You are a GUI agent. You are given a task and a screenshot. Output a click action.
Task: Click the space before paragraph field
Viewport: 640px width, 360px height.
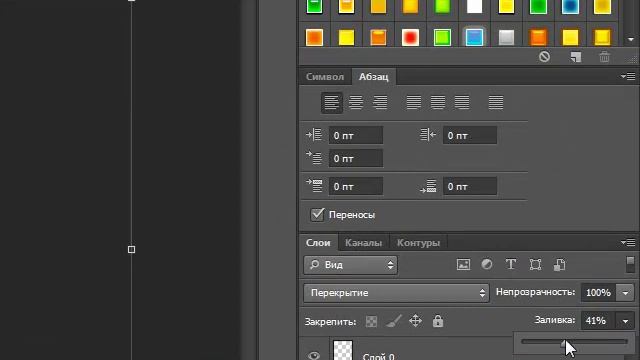(x=356, y=186)
